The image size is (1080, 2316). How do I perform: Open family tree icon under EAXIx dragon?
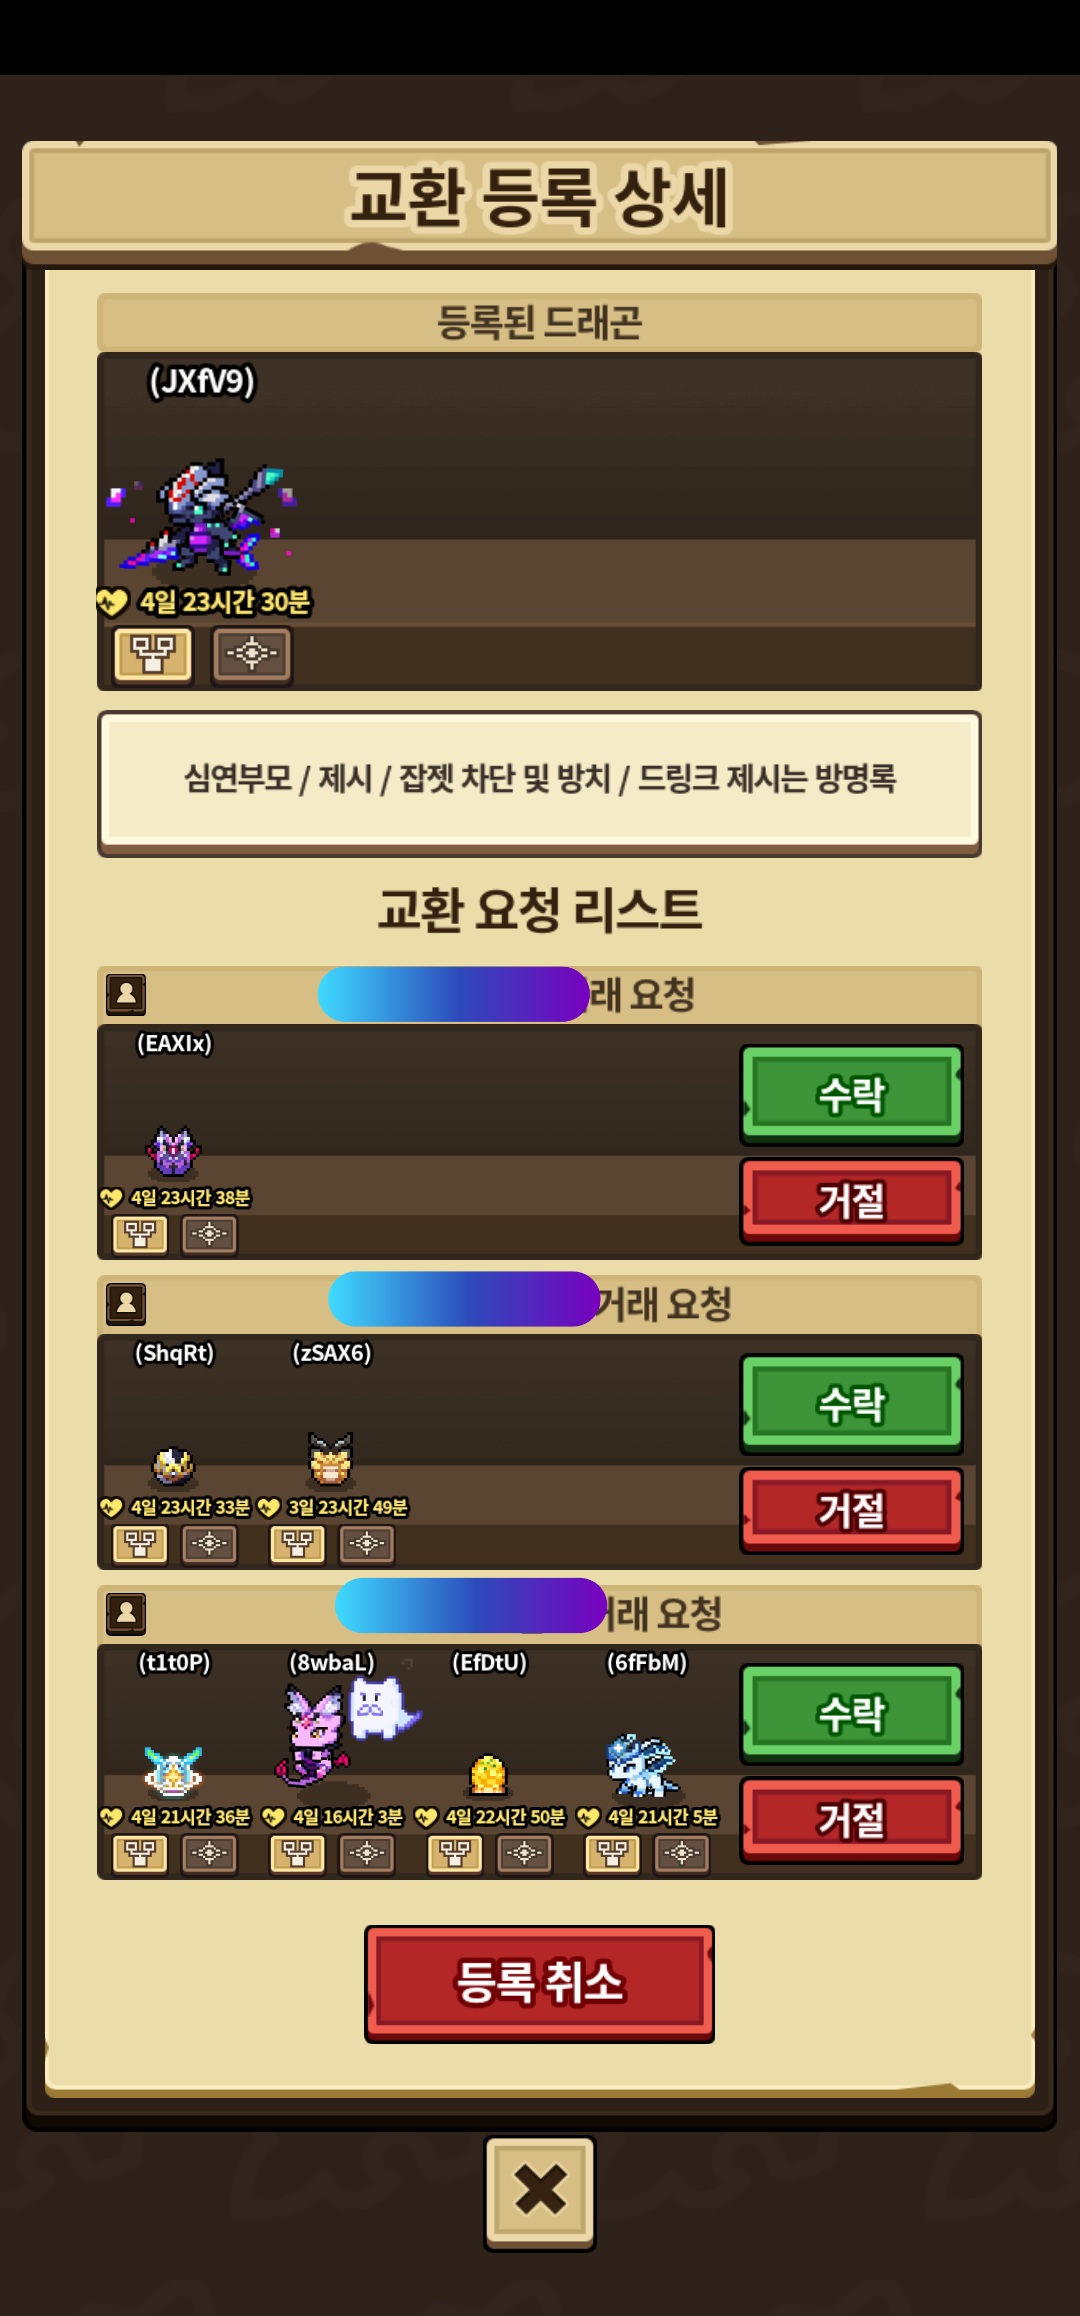click(140, 1235)
